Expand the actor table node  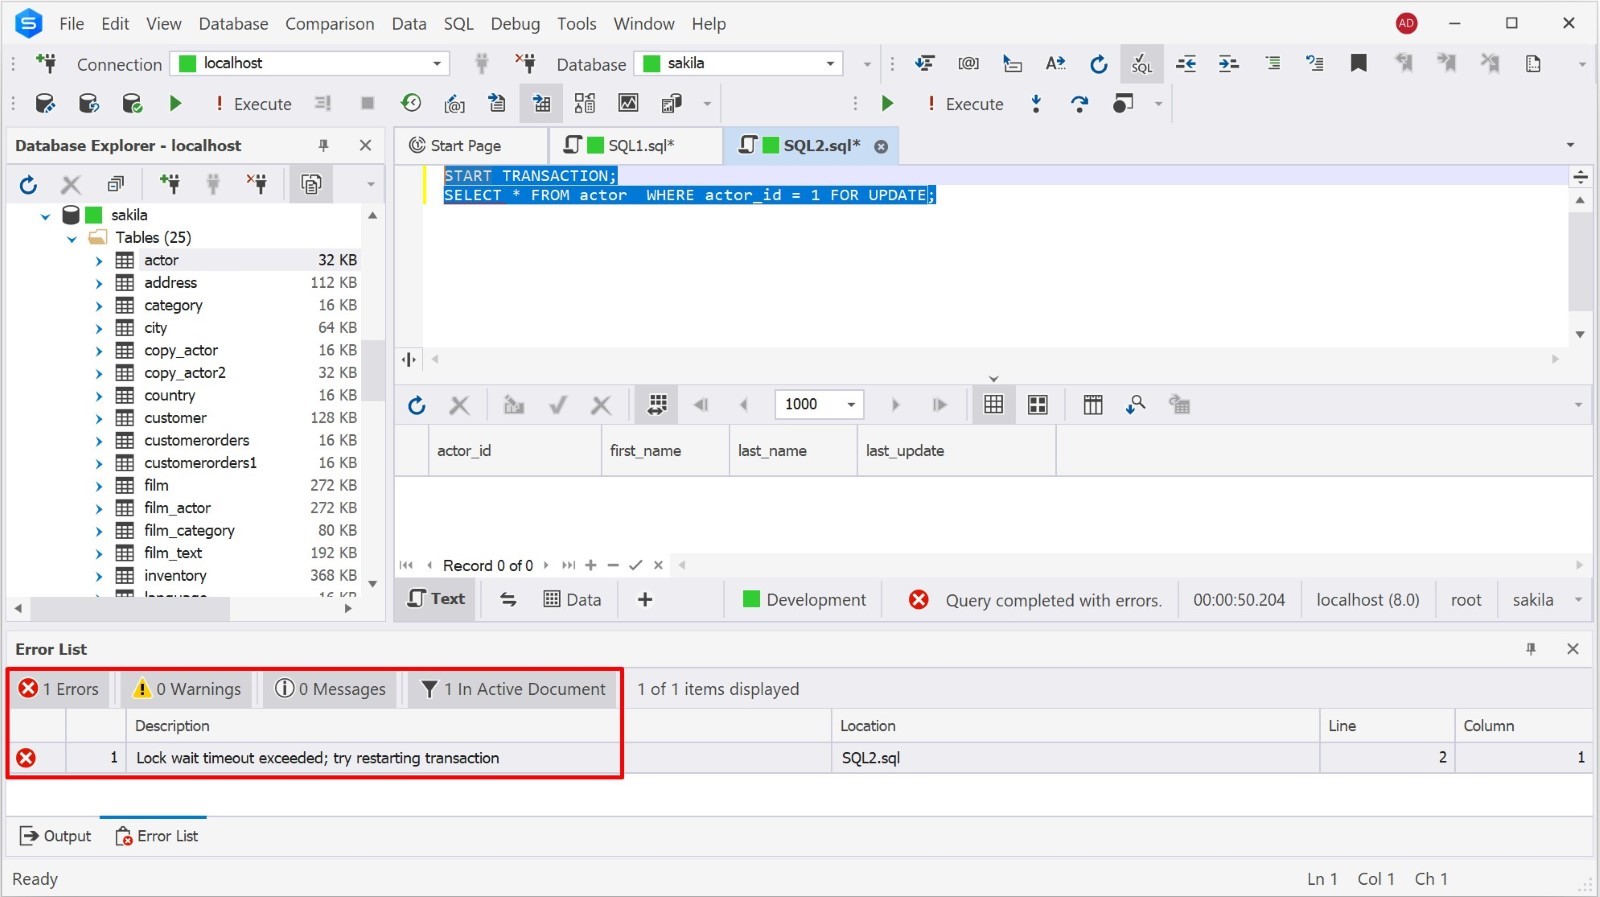coord(99,261)
